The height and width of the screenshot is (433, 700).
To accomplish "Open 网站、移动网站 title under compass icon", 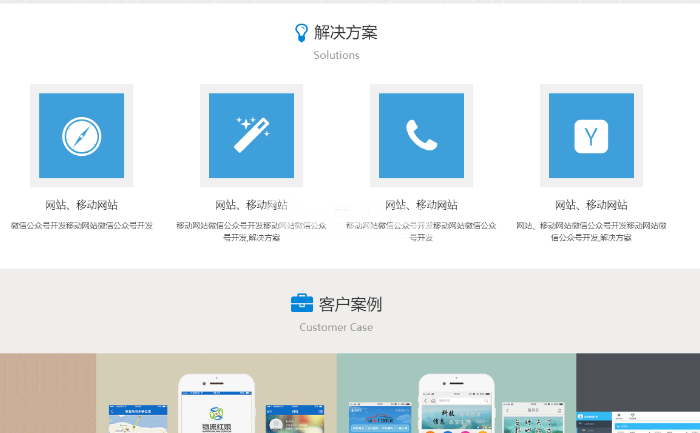I will (81, 205).
